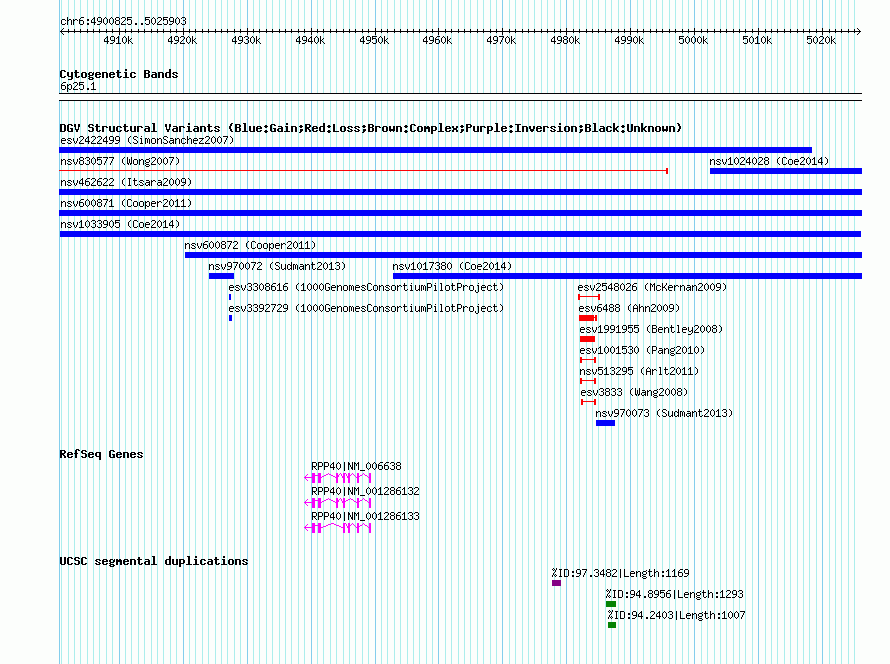Click the chr6:4900825..5025903 region label
The width and height of the screenshot is (890, 664).
[x=123, y=21]
